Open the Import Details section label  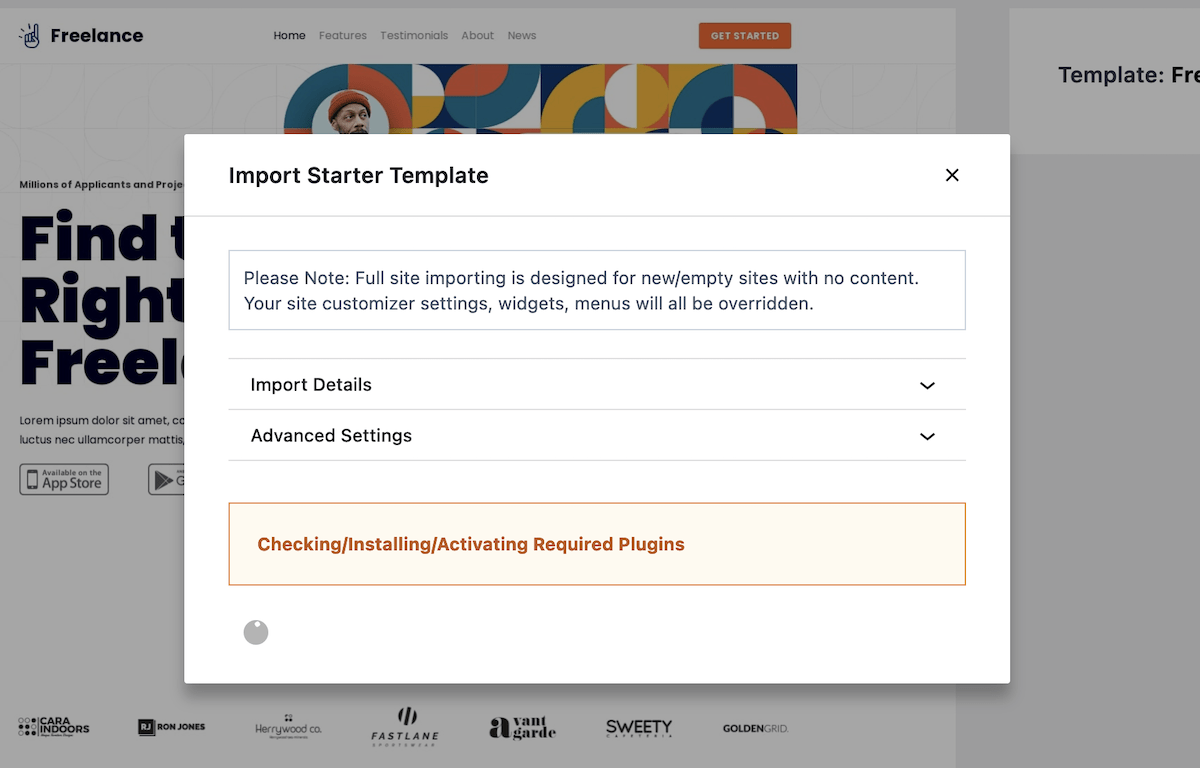pyautogui.click(x=311, y=385)
